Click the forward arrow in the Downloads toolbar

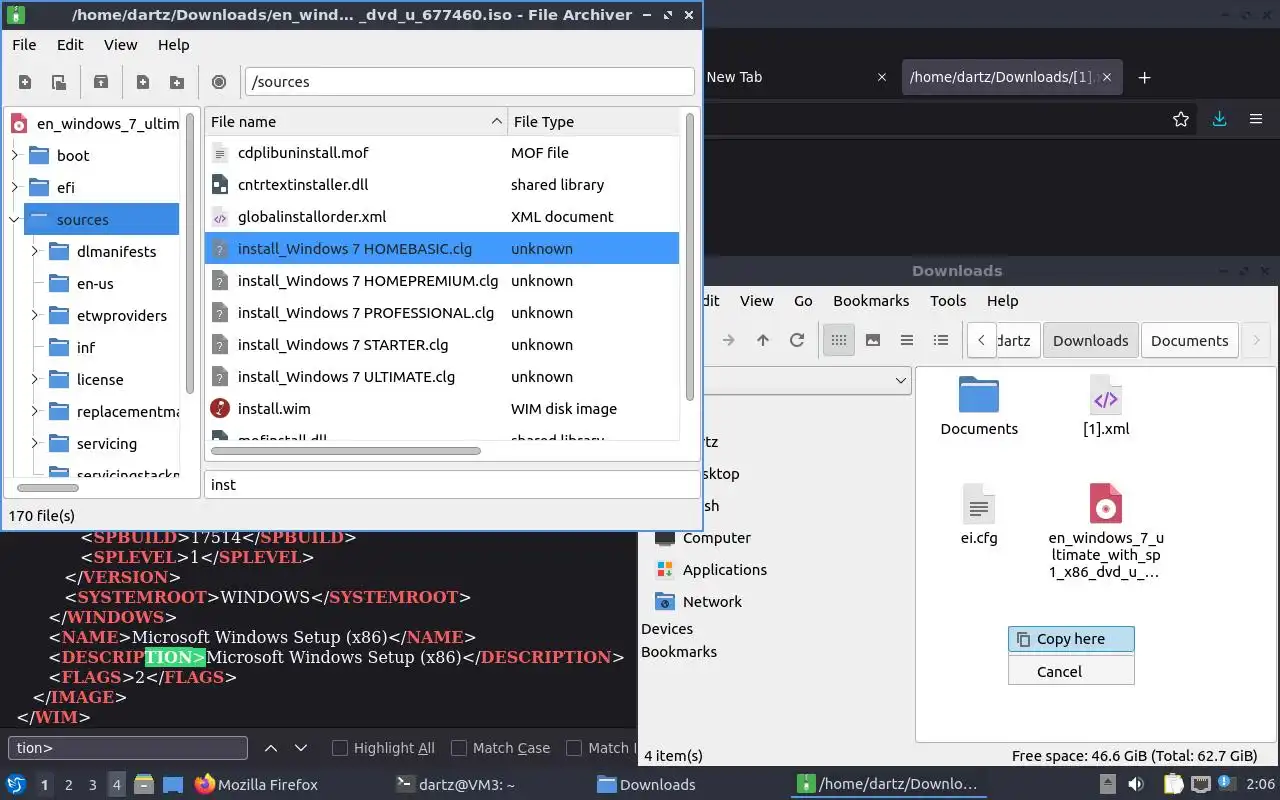pyautogui.click(x=729, y=340)
